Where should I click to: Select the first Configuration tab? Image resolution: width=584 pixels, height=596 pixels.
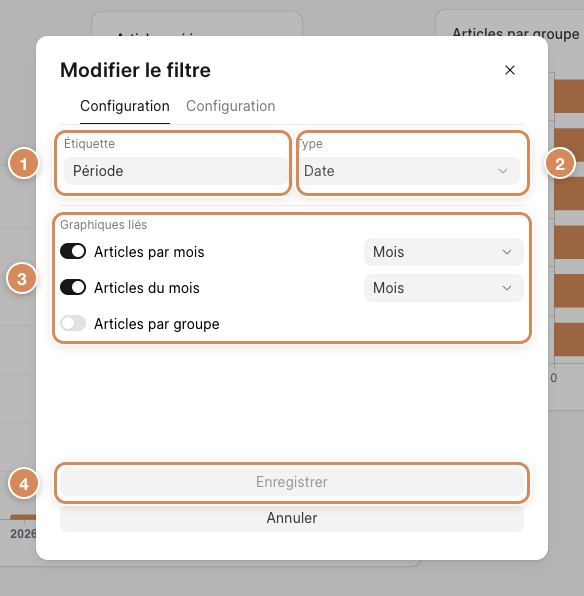125,106
